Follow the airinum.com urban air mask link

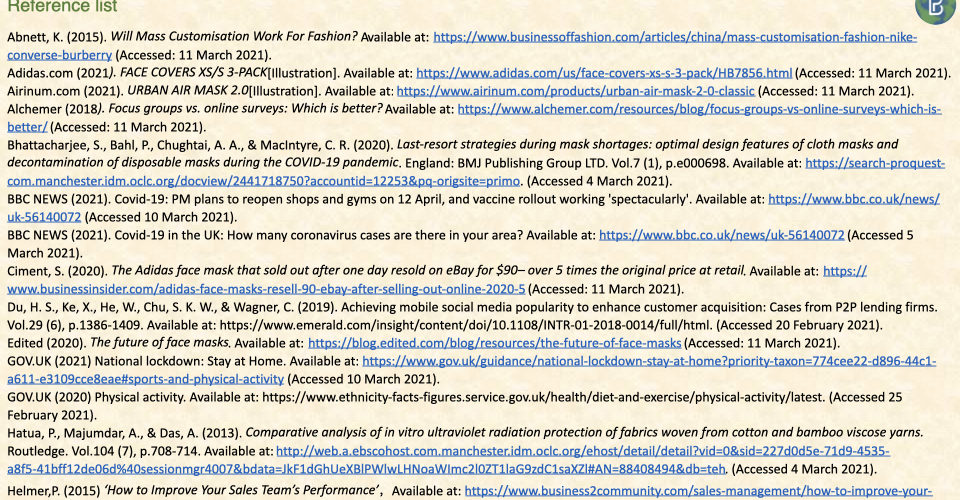pyautogui.click(x=576, y=91)
